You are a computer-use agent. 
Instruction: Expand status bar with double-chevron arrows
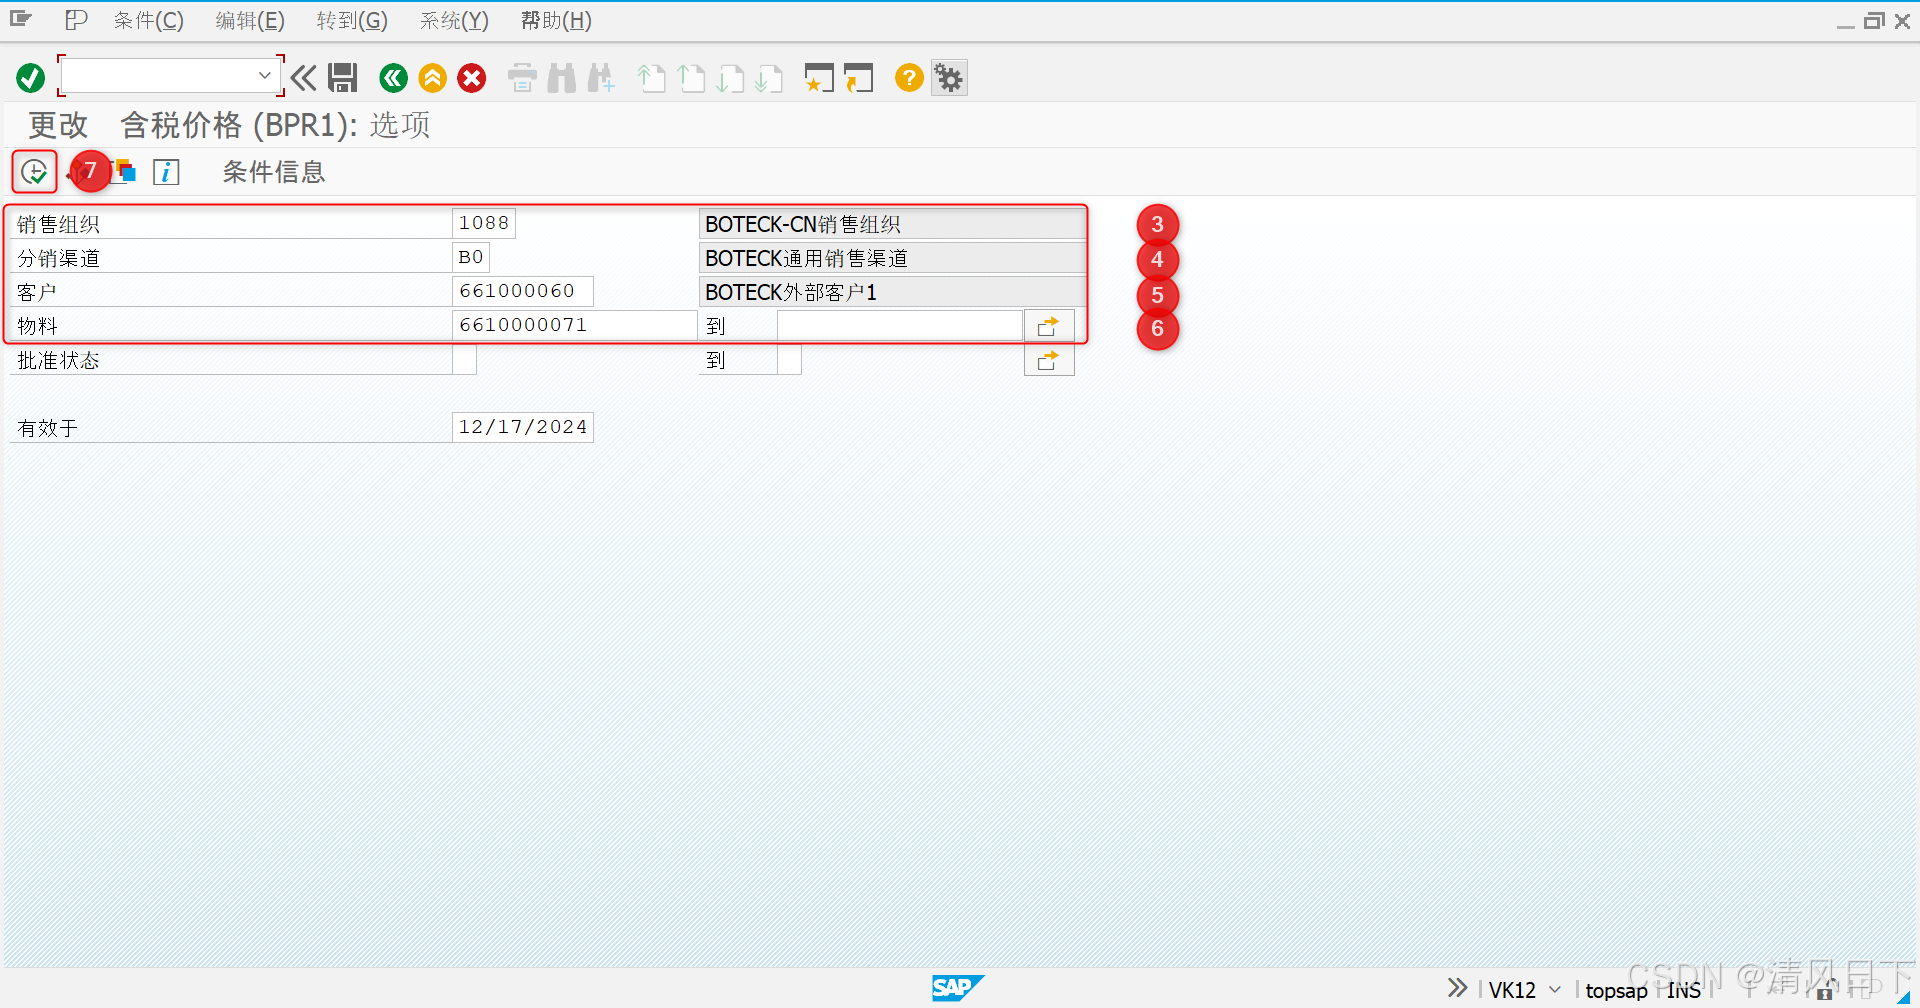1458,988
